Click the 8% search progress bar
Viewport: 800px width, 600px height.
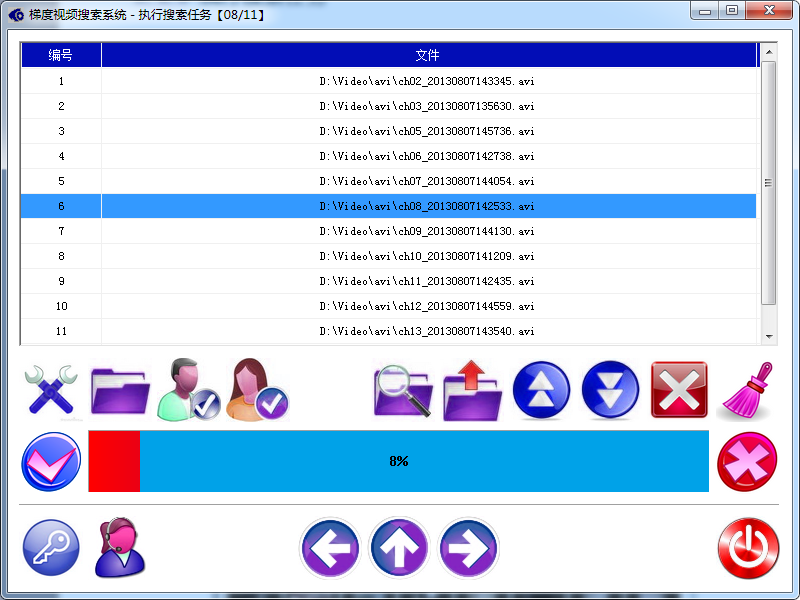398,461
